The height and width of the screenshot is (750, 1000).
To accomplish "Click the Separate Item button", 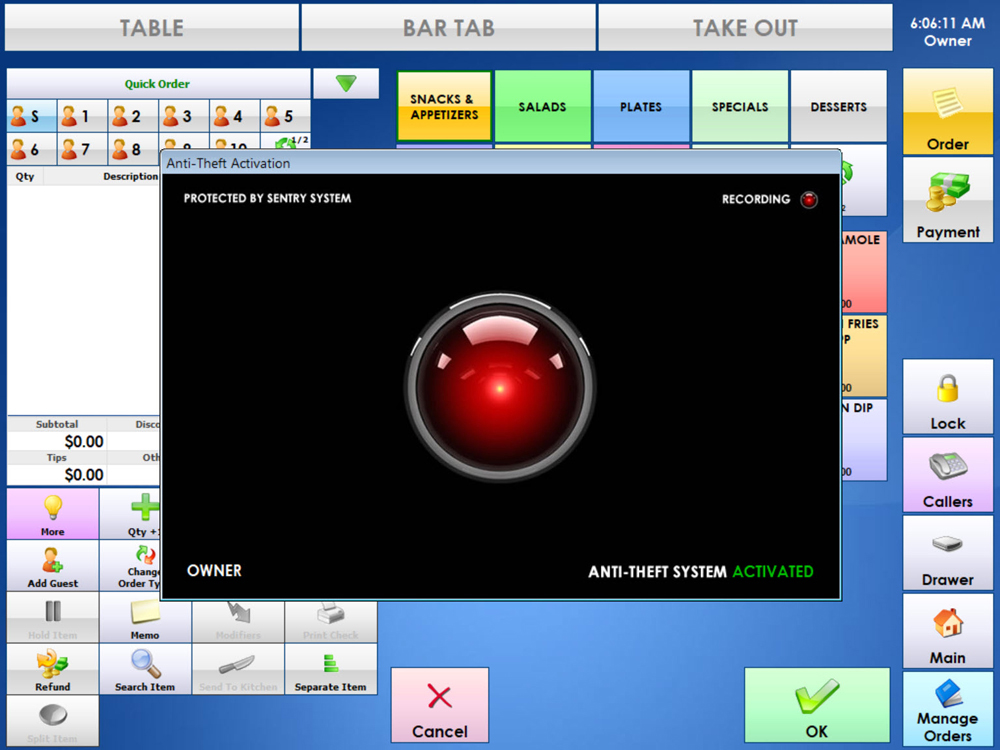I will (x=331, y=669).
